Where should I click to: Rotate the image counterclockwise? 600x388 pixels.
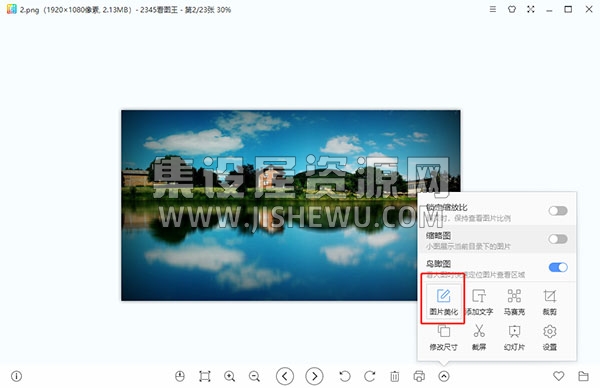345,377
